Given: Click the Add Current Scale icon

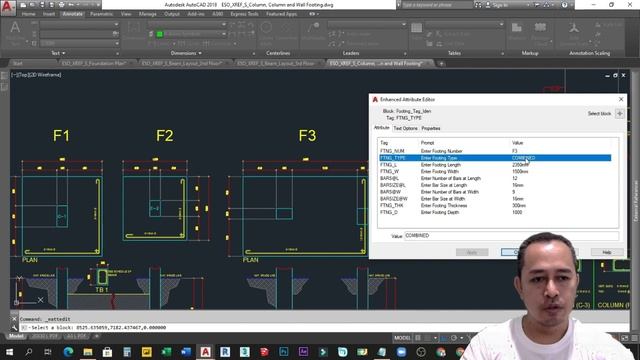Looking at the screenshot, I should tap(574, 28).
